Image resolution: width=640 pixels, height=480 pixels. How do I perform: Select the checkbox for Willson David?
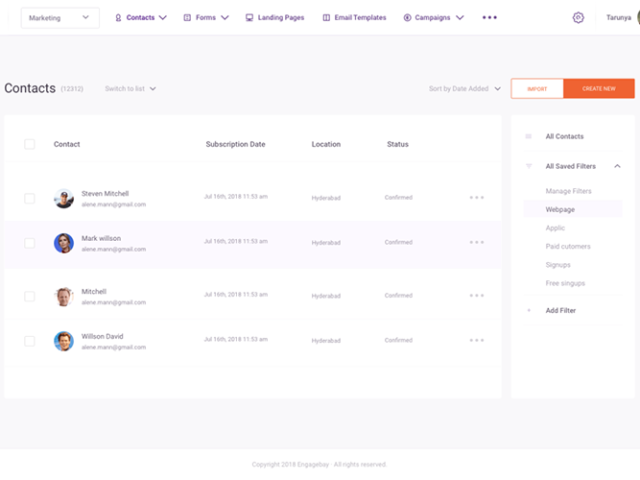[29, 340]
